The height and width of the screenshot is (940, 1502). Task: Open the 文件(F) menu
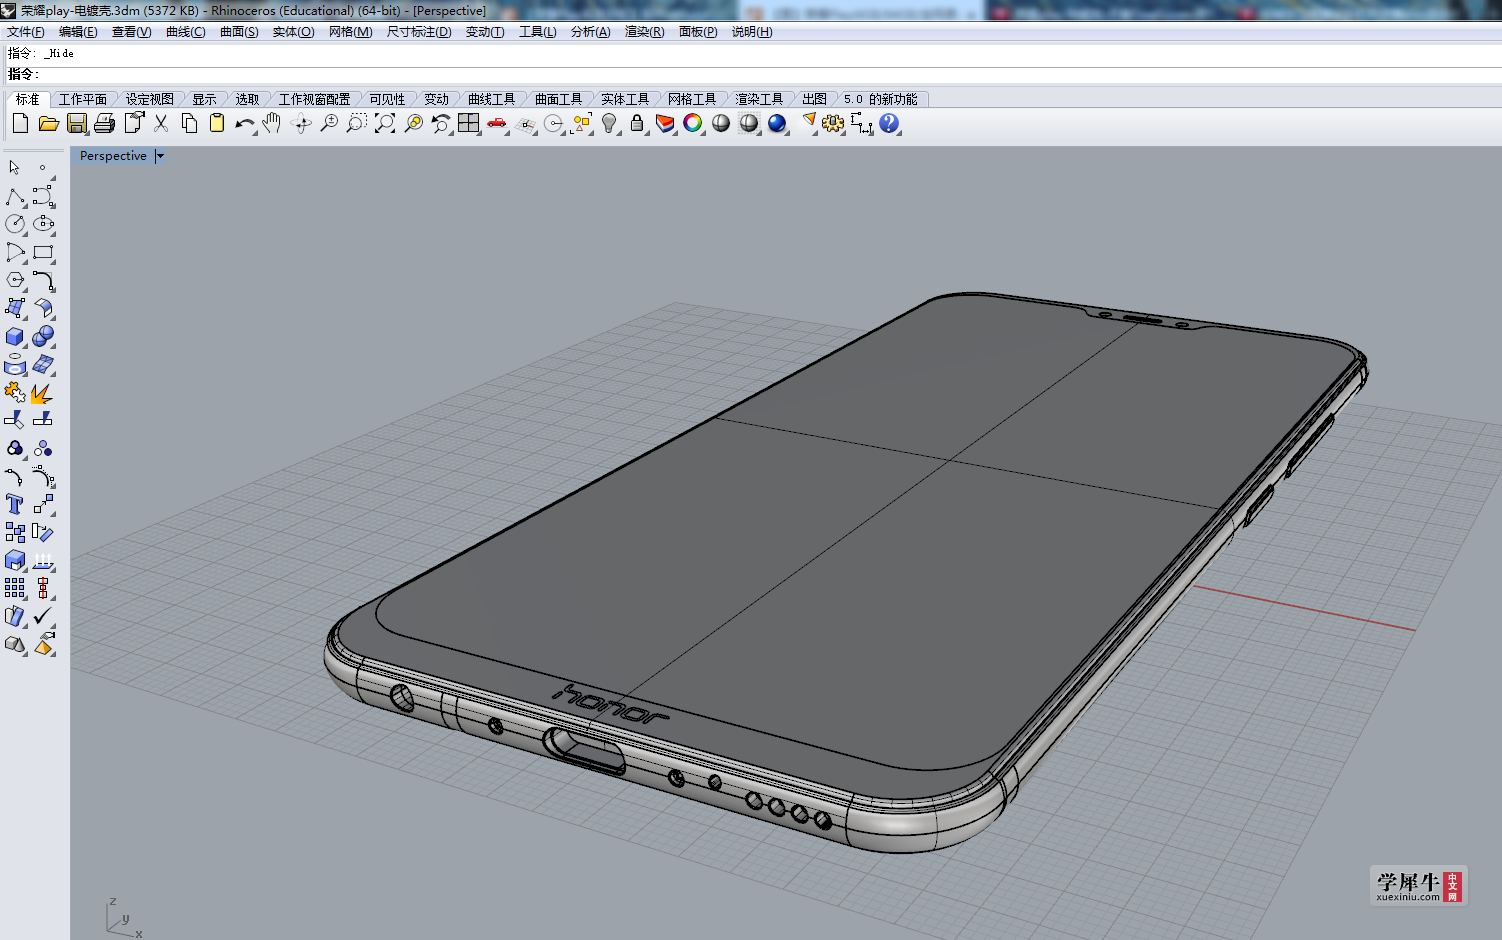coord(26,32)
